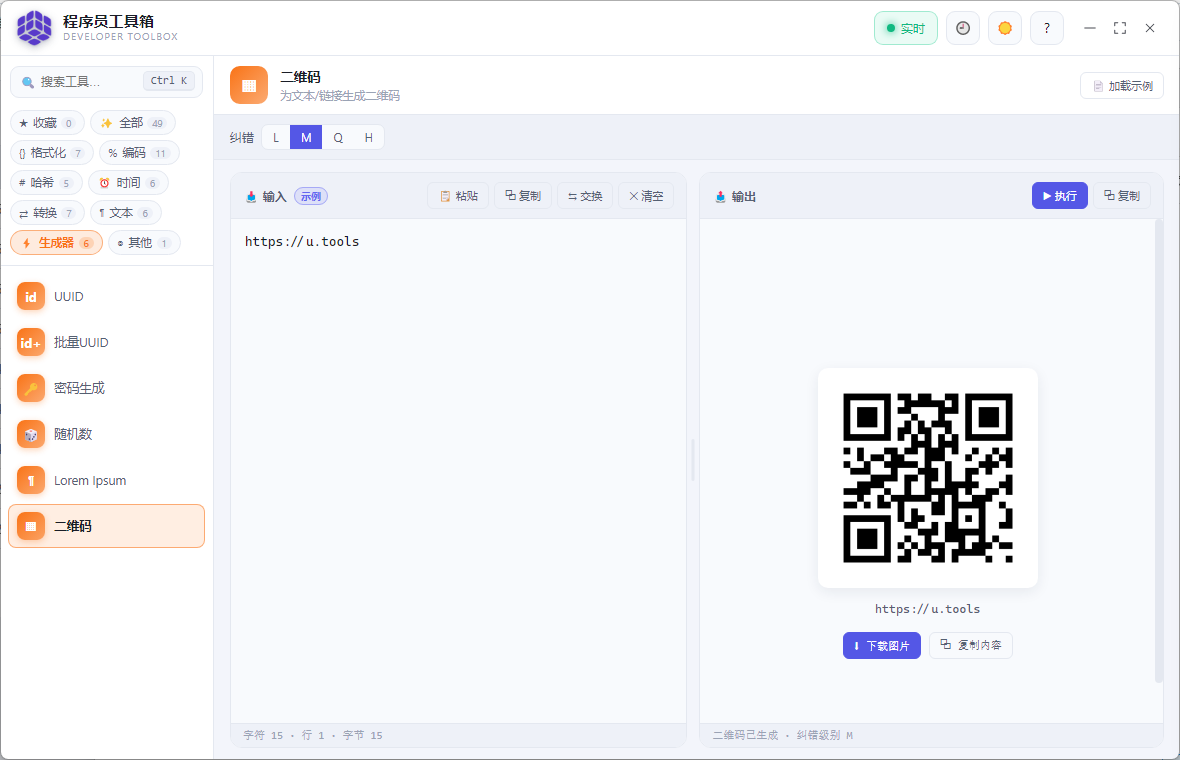Click the Developer Toolbox cube logo
The height and width of the screenshot is (760, 1180).
pyautogui.click(x=35, y=28)
